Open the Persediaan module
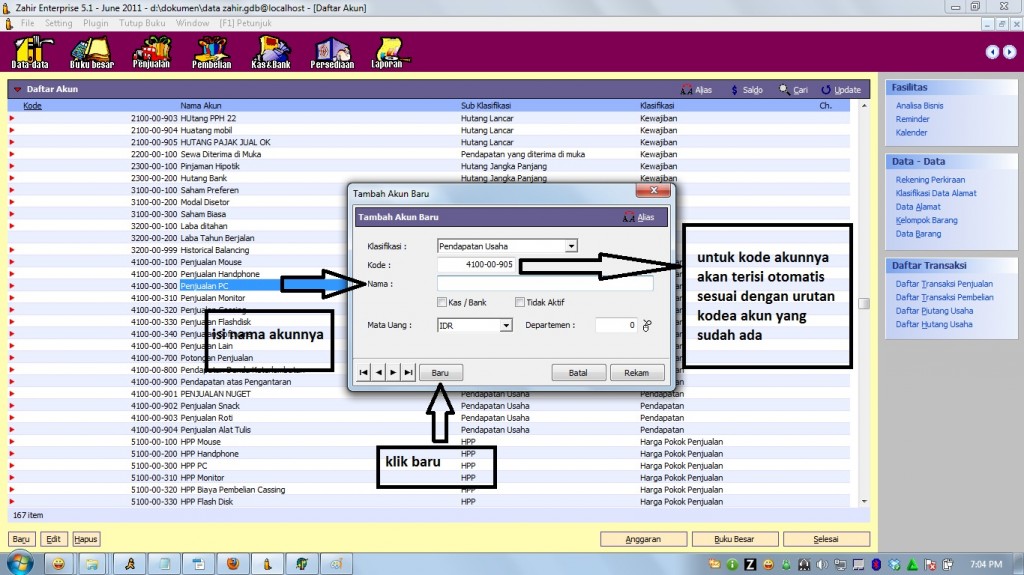The image size is (1024, 575). (x=331, y=51)
